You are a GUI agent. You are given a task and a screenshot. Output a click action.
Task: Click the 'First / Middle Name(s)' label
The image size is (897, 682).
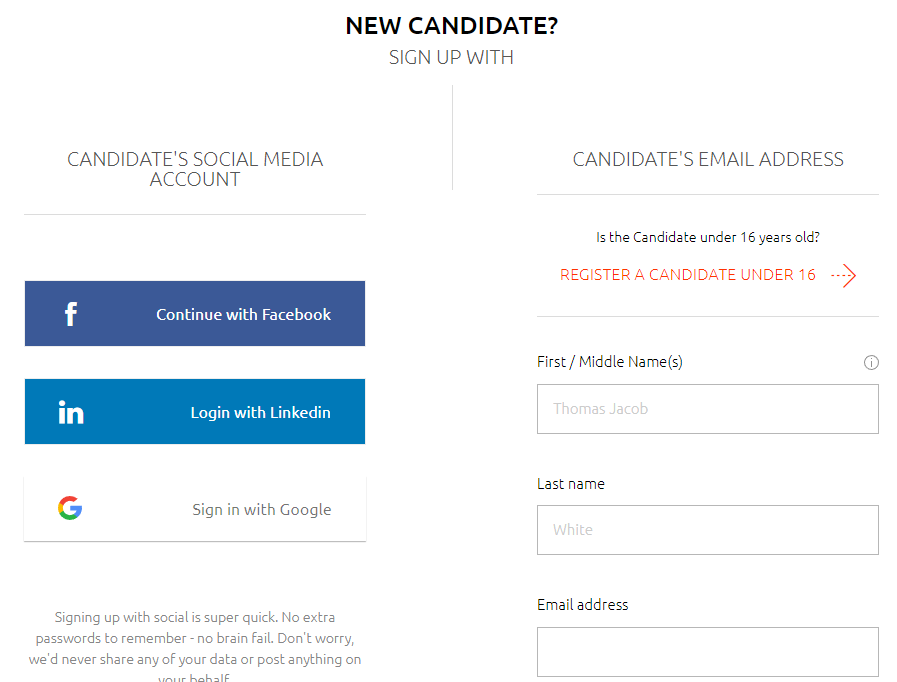(x=610, y=362)
